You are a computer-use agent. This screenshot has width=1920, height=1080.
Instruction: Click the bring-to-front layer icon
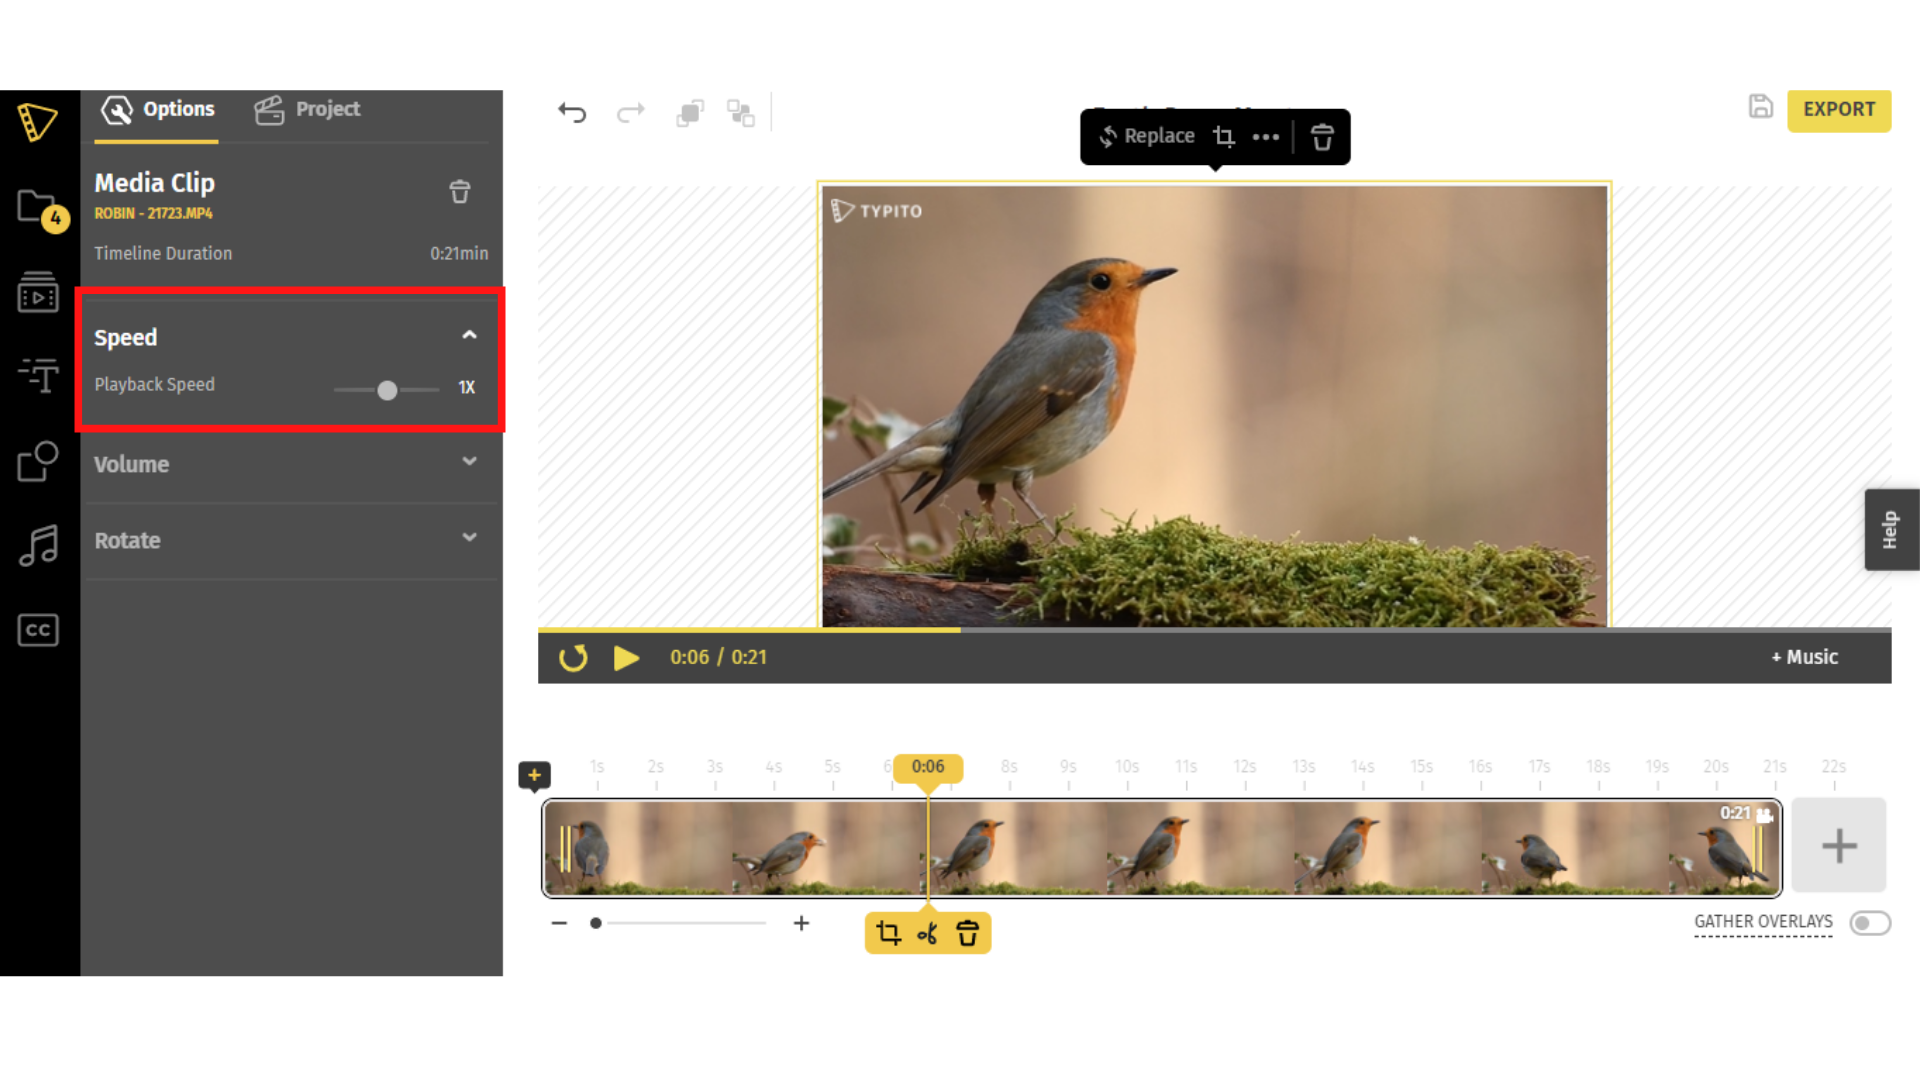tap(690, 113)
